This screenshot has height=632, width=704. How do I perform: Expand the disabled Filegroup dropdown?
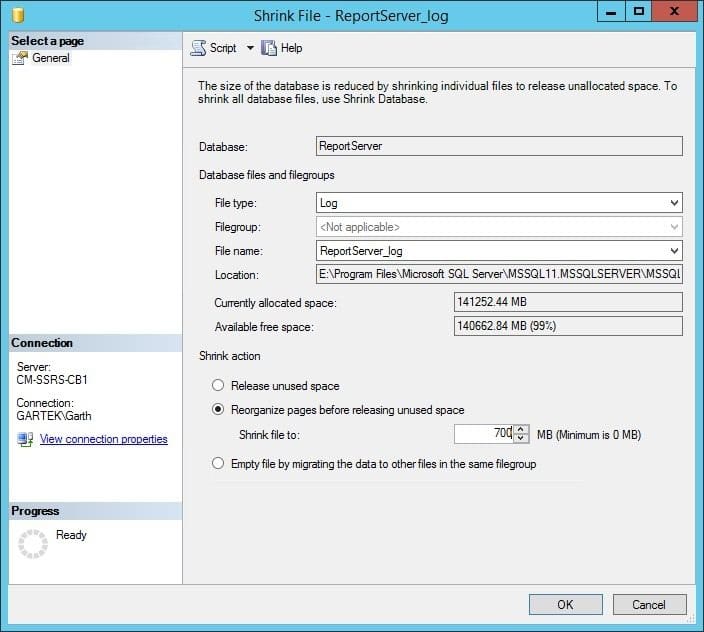[674, 227]
